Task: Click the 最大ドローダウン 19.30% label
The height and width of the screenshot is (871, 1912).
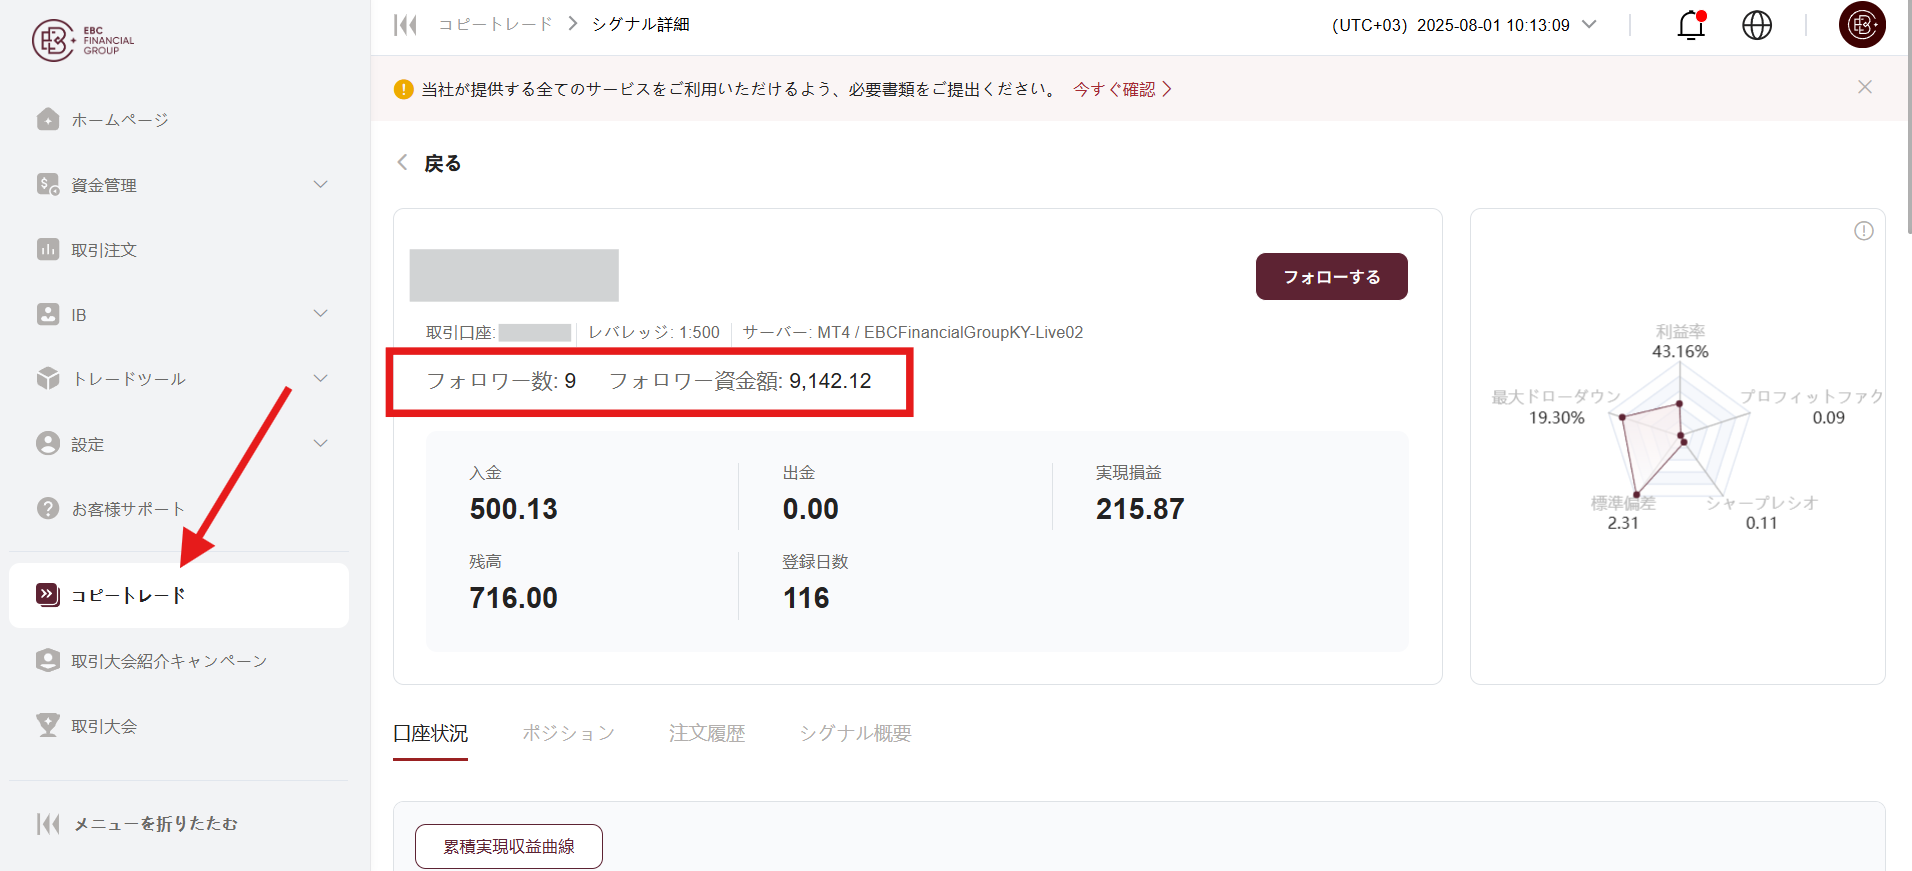Action: (x=1556, y=407)
